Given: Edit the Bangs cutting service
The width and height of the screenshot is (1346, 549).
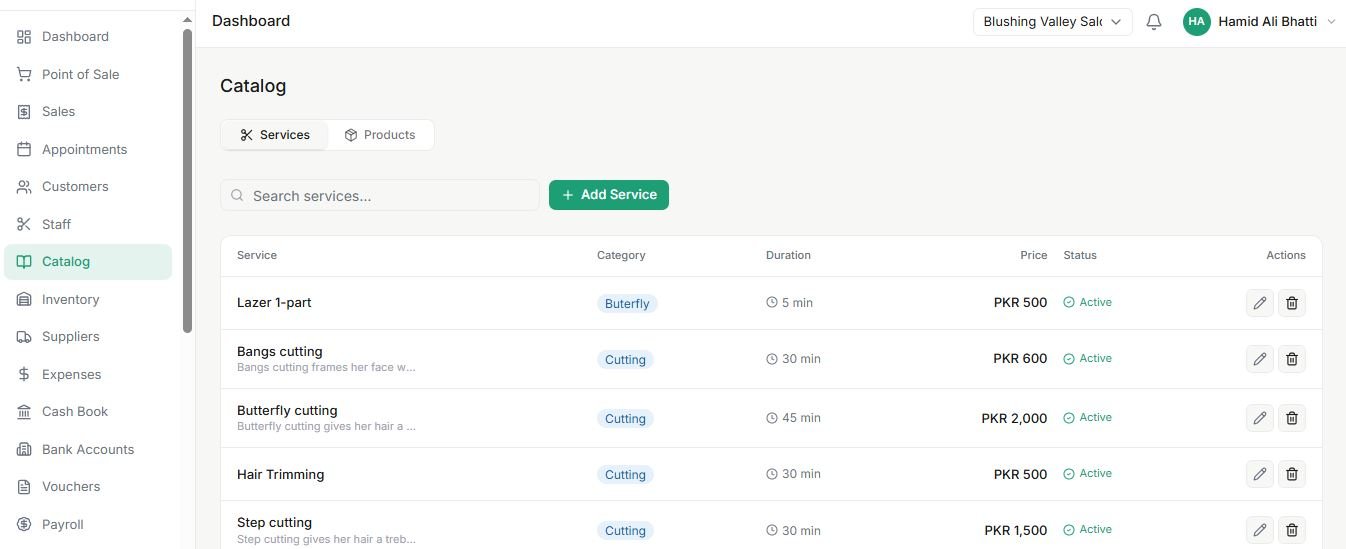Looking at the screenshot, I should [1260, 359].
